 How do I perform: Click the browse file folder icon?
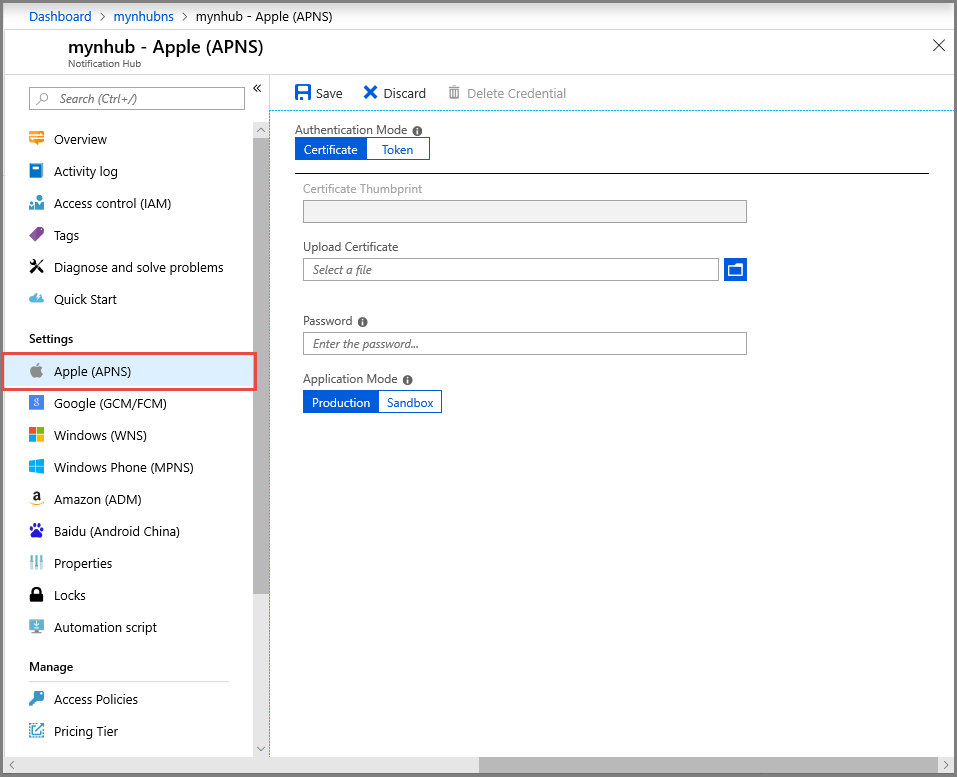735,269
